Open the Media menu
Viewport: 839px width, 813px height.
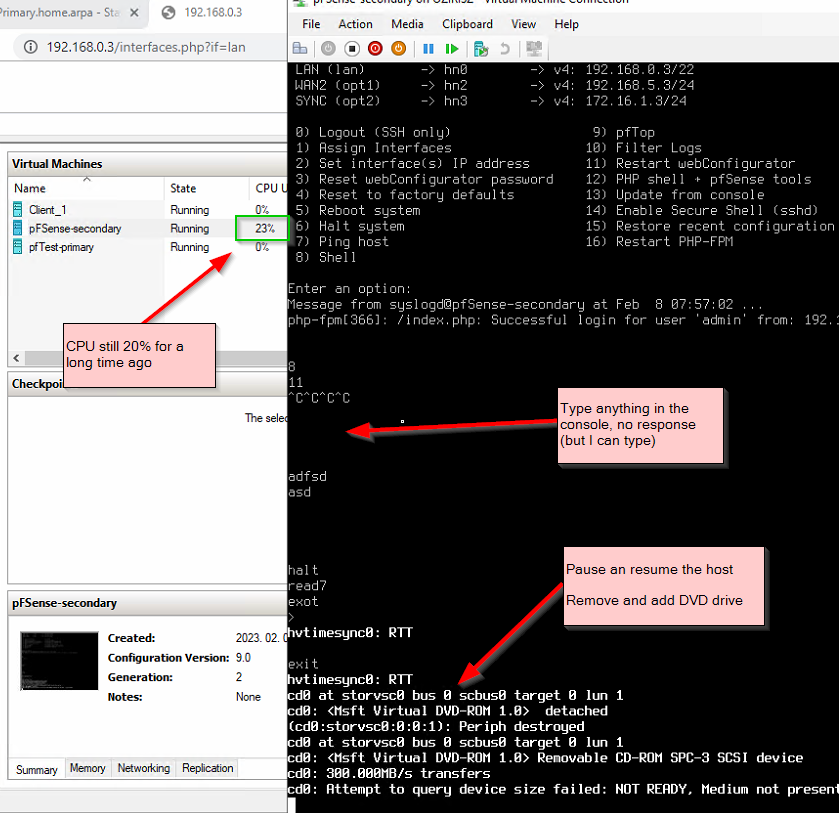(407, 24)
